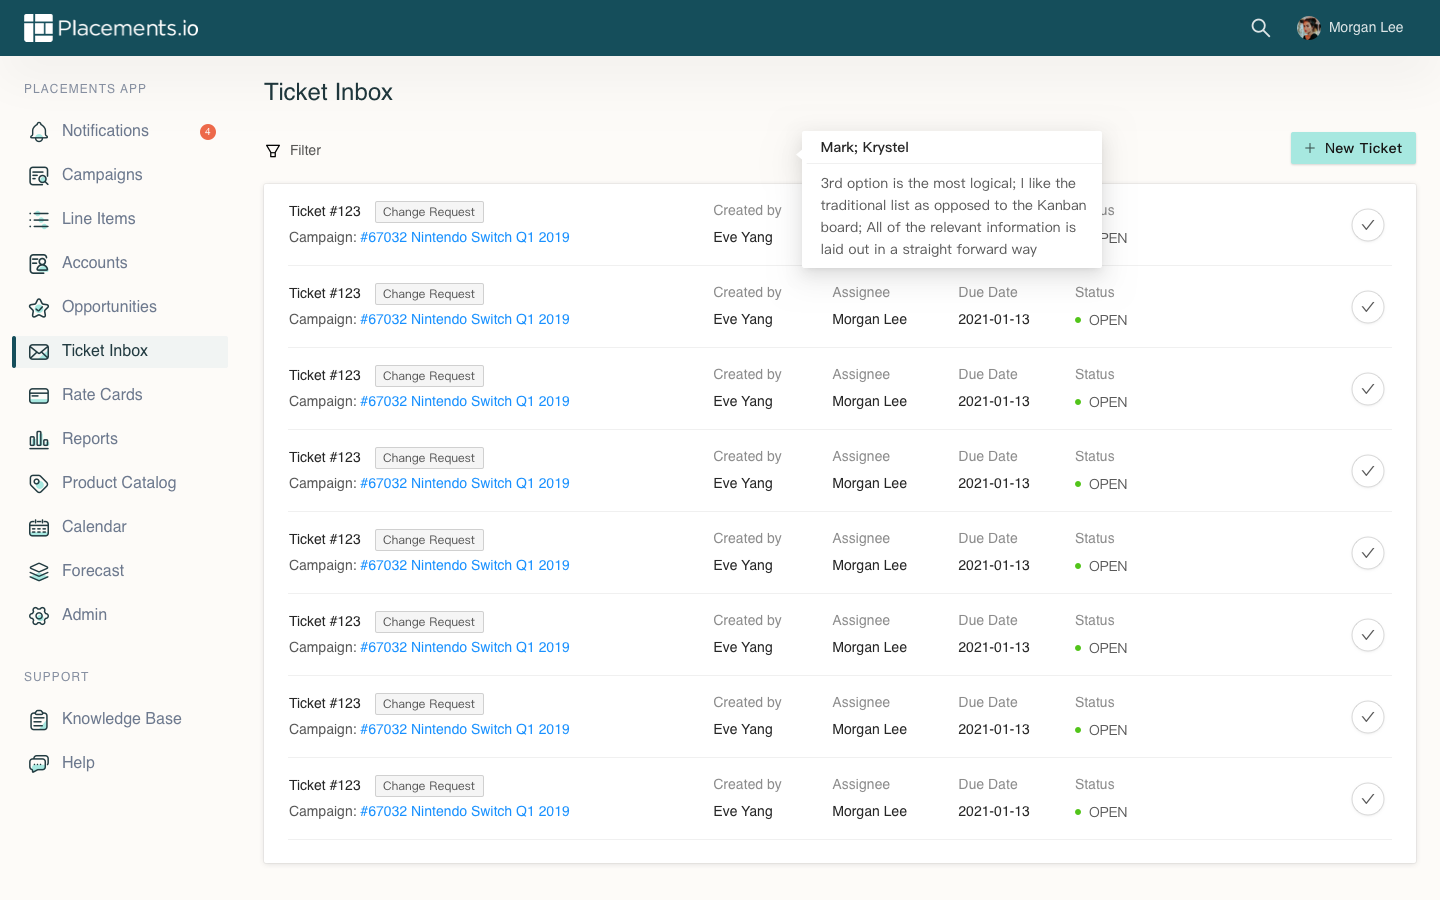Click the Admin gear icon
The height and width of the screenshot is (900, 1440).
tap(39, 616)
